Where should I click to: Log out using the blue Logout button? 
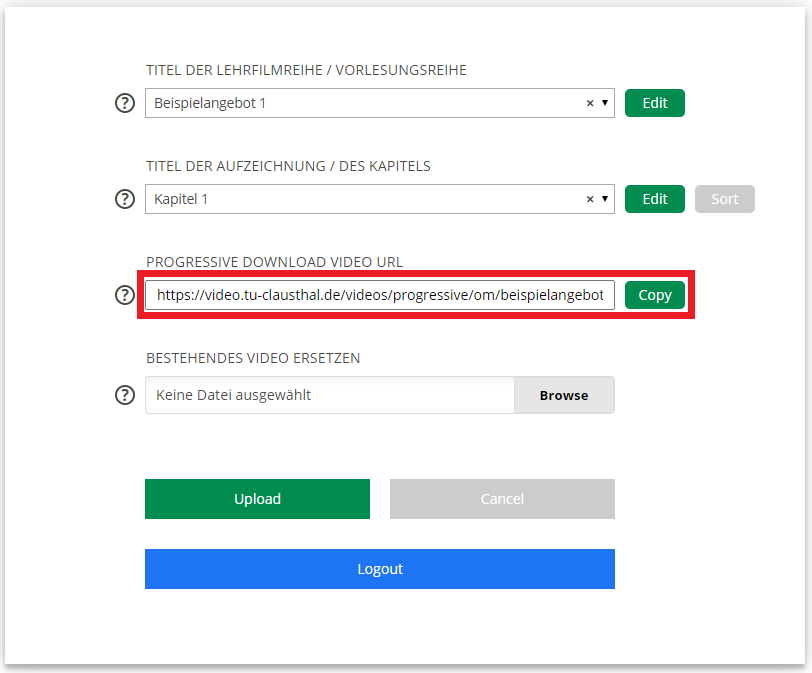pos(380,569)
